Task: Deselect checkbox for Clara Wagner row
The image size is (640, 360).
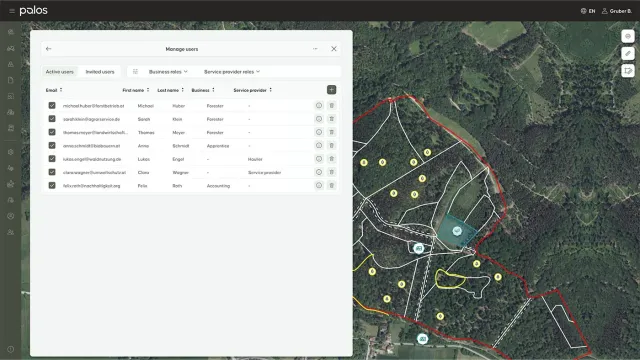Action: pyautogui.click(x=52, y=172)
